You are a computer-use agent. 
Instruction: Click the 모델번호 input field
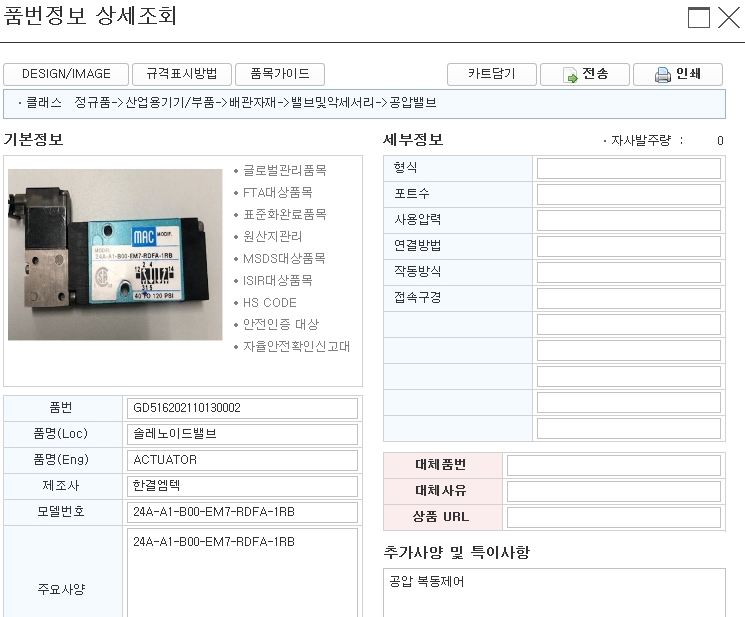pyautogui.click(x=242, y=512)
